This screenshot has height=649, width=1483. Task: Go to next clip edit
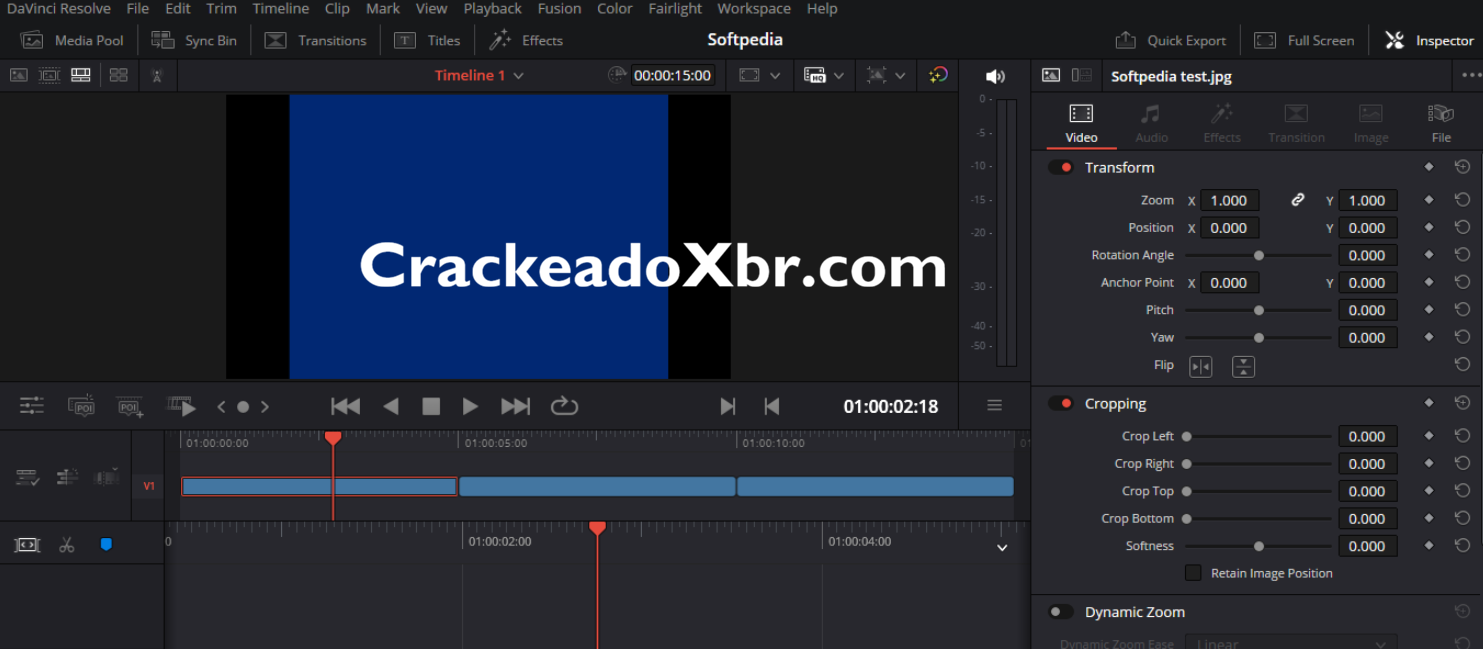tap(728, 406)
